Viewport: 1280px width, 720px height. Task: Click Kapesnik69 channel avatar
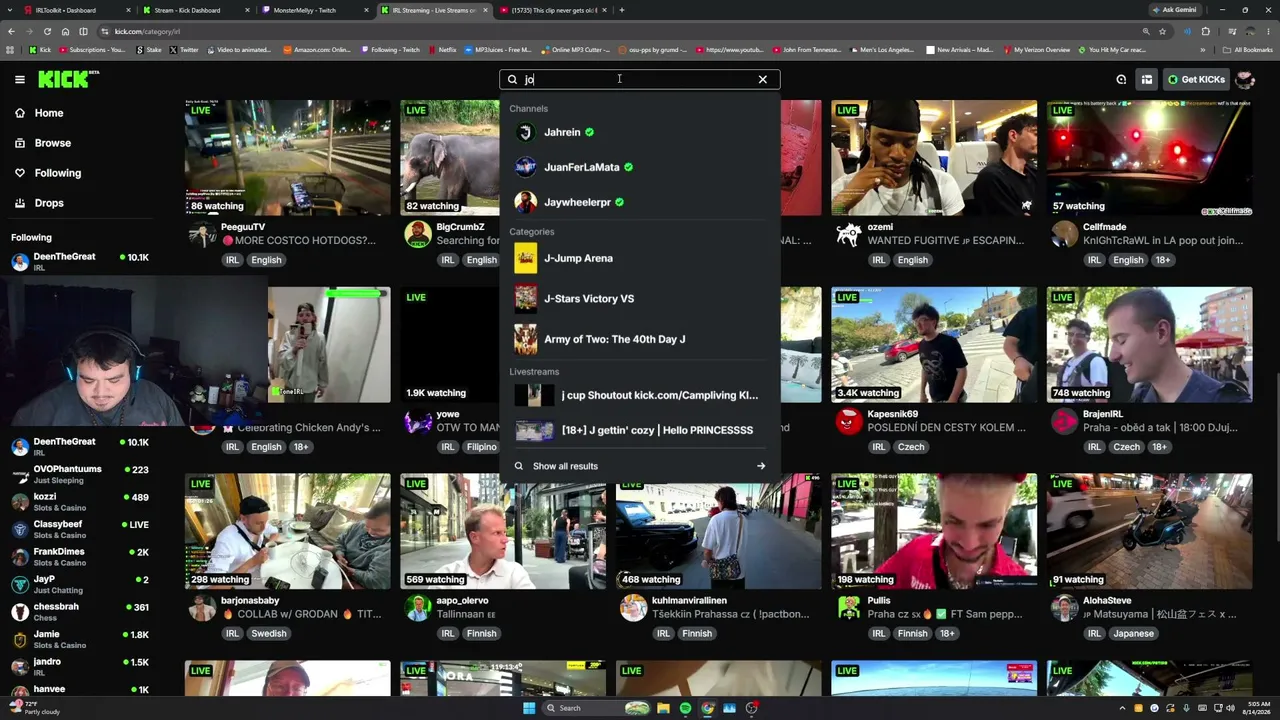pos(849,421)
